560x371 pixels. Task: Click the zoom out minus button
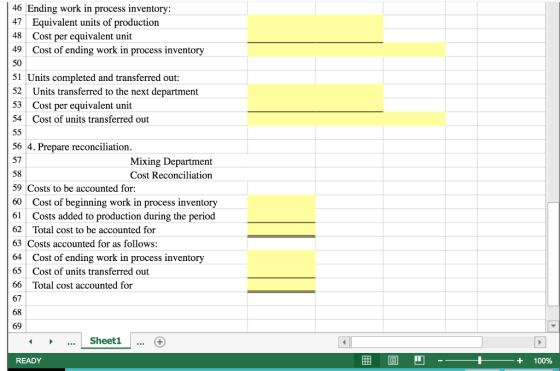(x=440, y=361)
